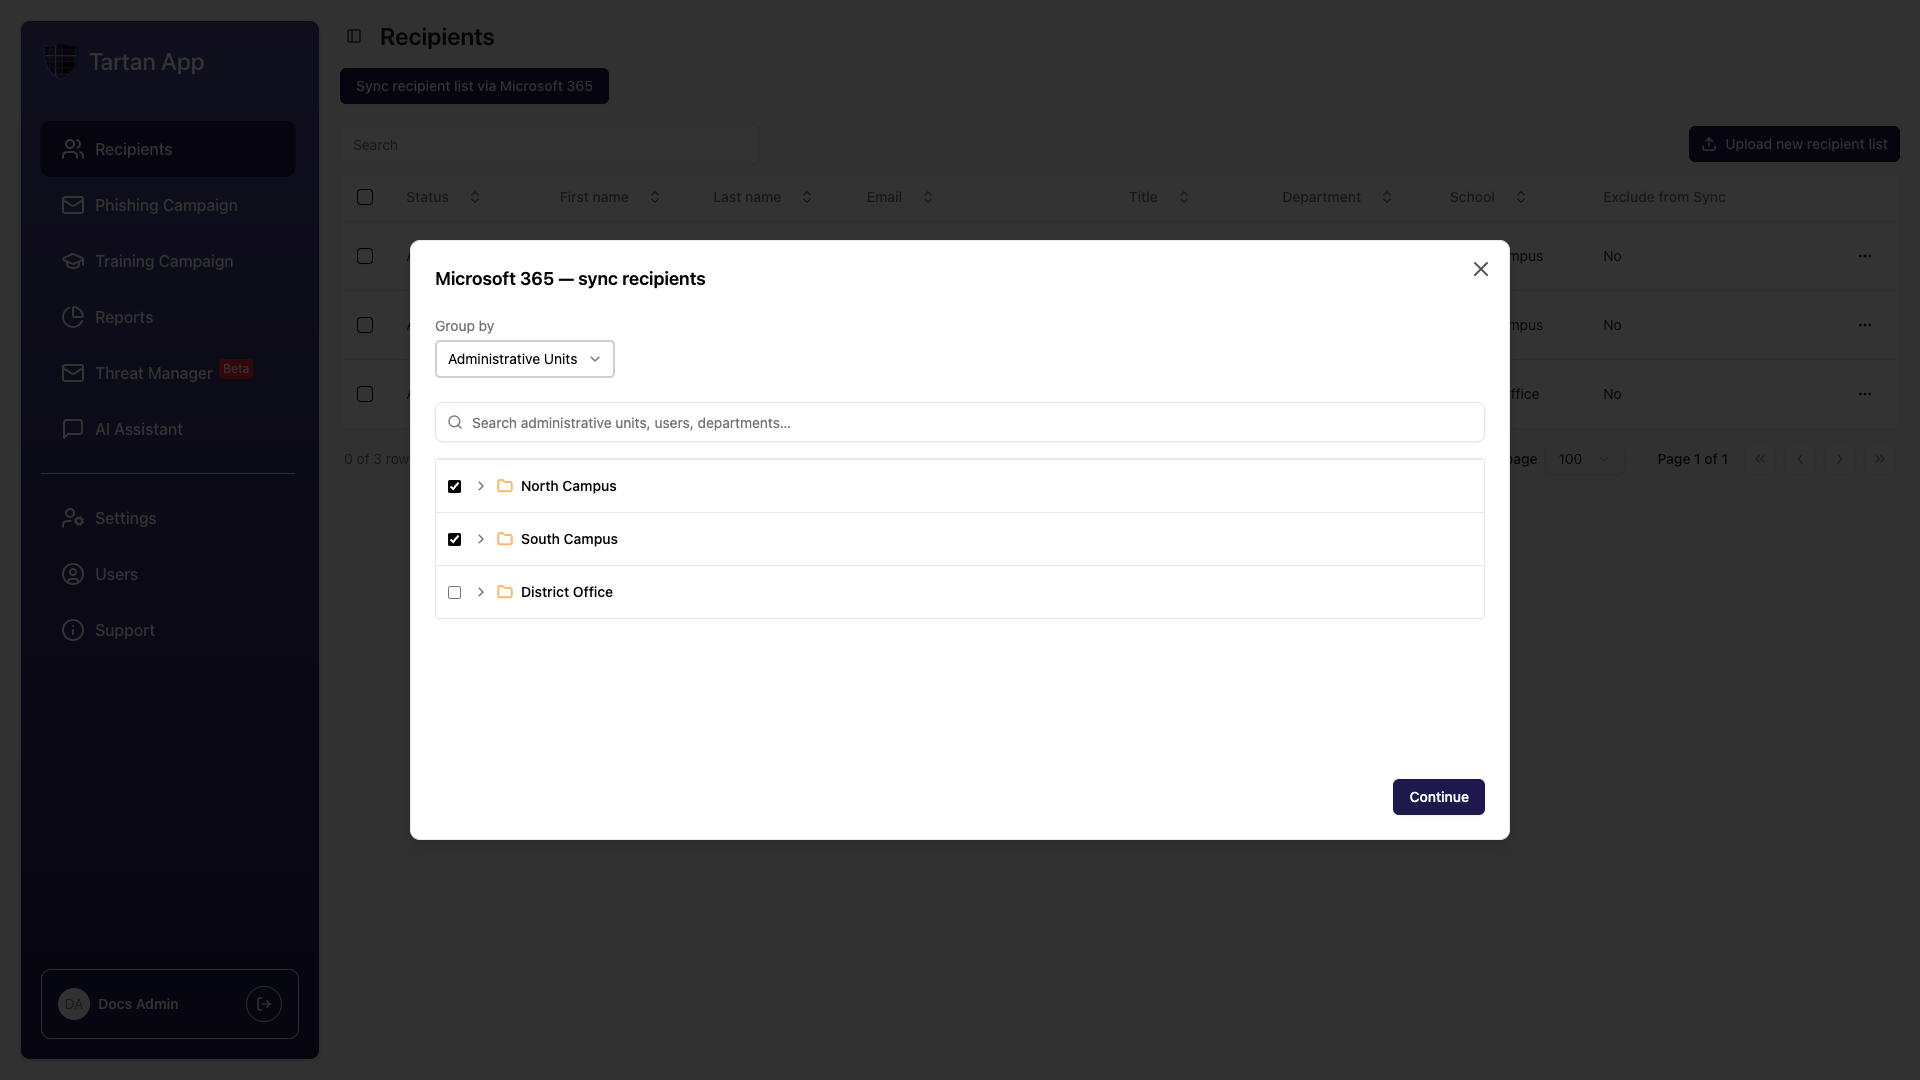The image size is (1920, 1080).
Task: Click the Settings user-gear icon
Action: coord(73,518)
